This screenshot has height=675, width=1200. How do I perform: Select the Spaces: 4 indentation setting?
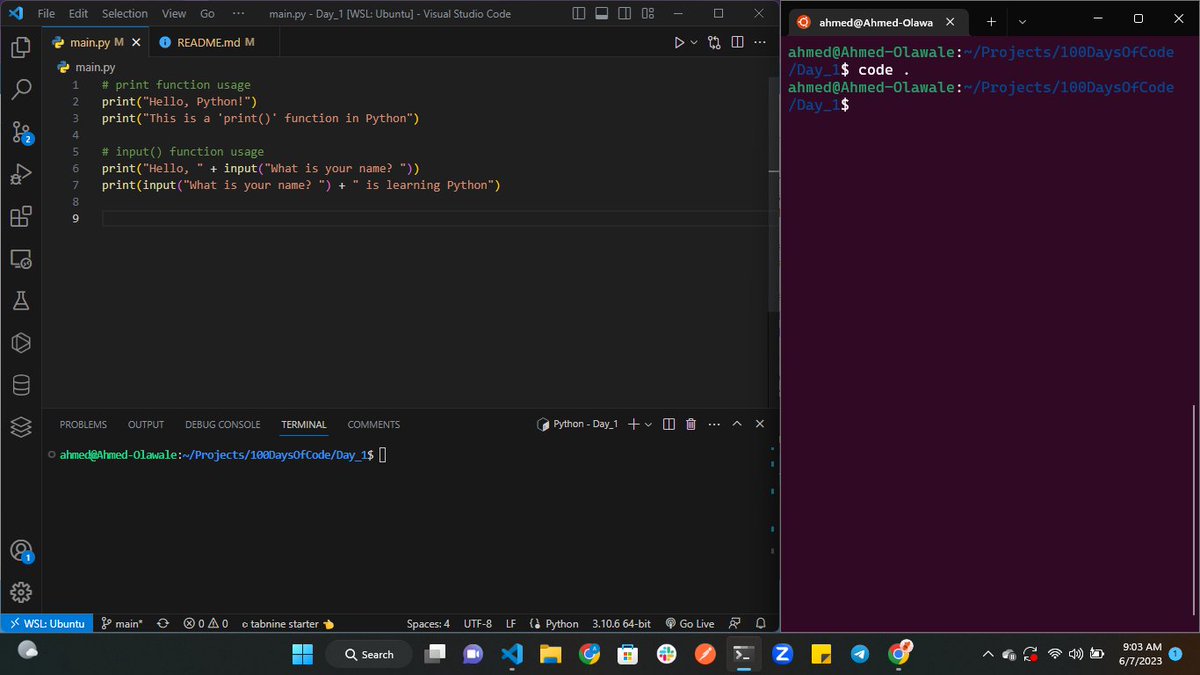click(x=428, y=623)
